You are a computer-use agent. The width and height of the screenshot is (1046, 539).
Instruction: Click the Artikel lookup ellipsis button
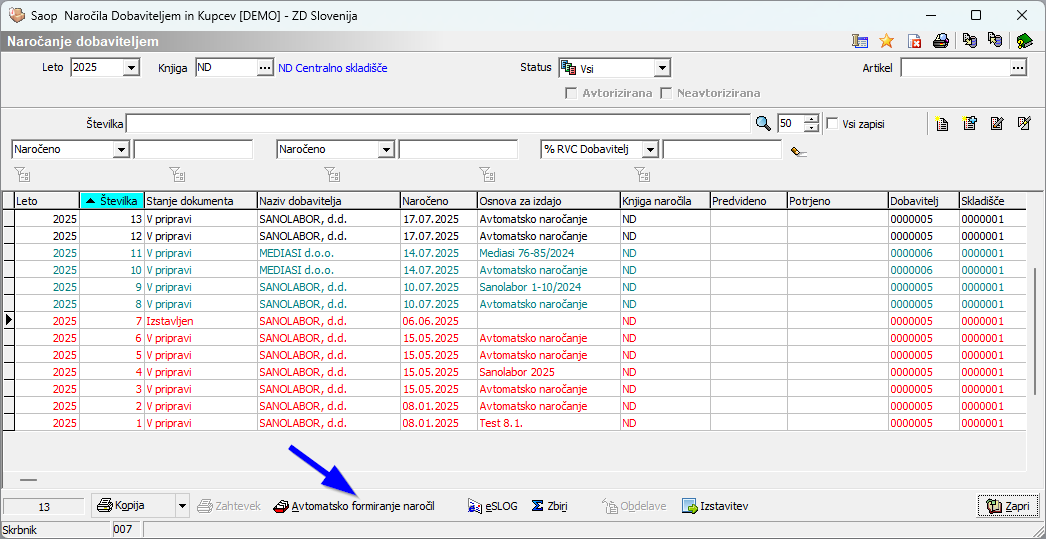[1017, 68]
